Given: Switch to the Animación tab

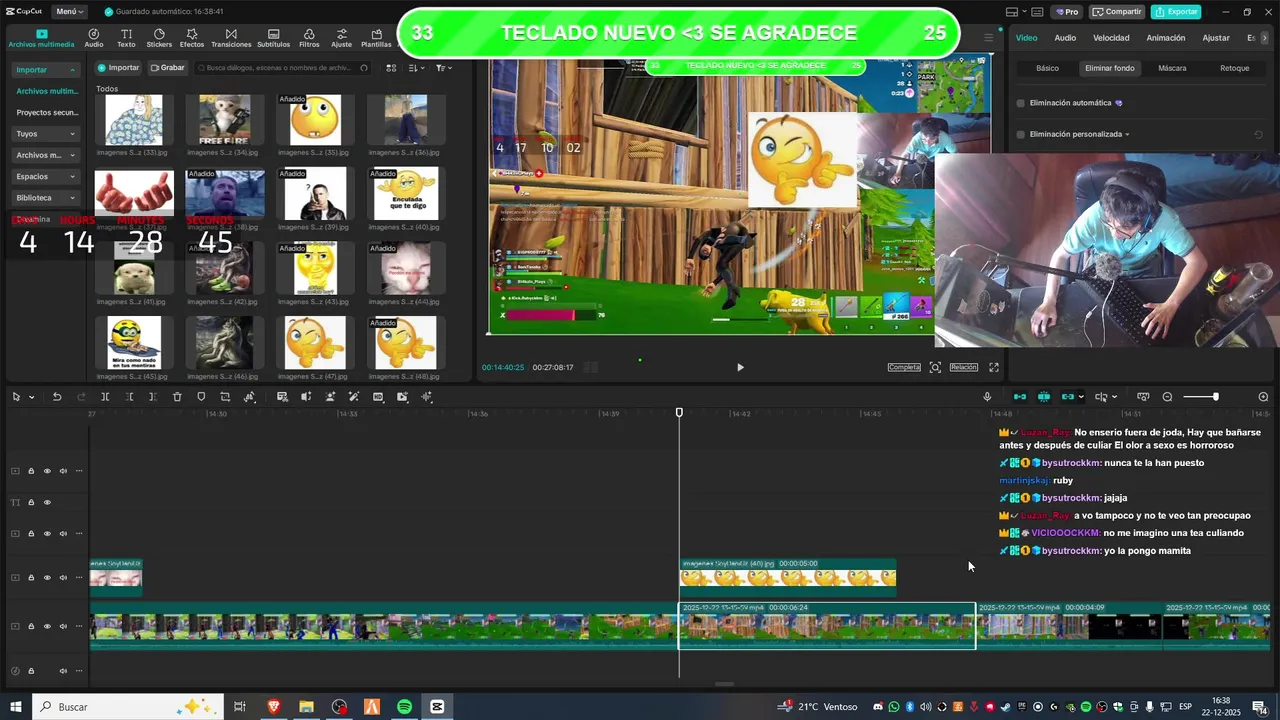Looking at the screenshot, I should pos(1165,38).
